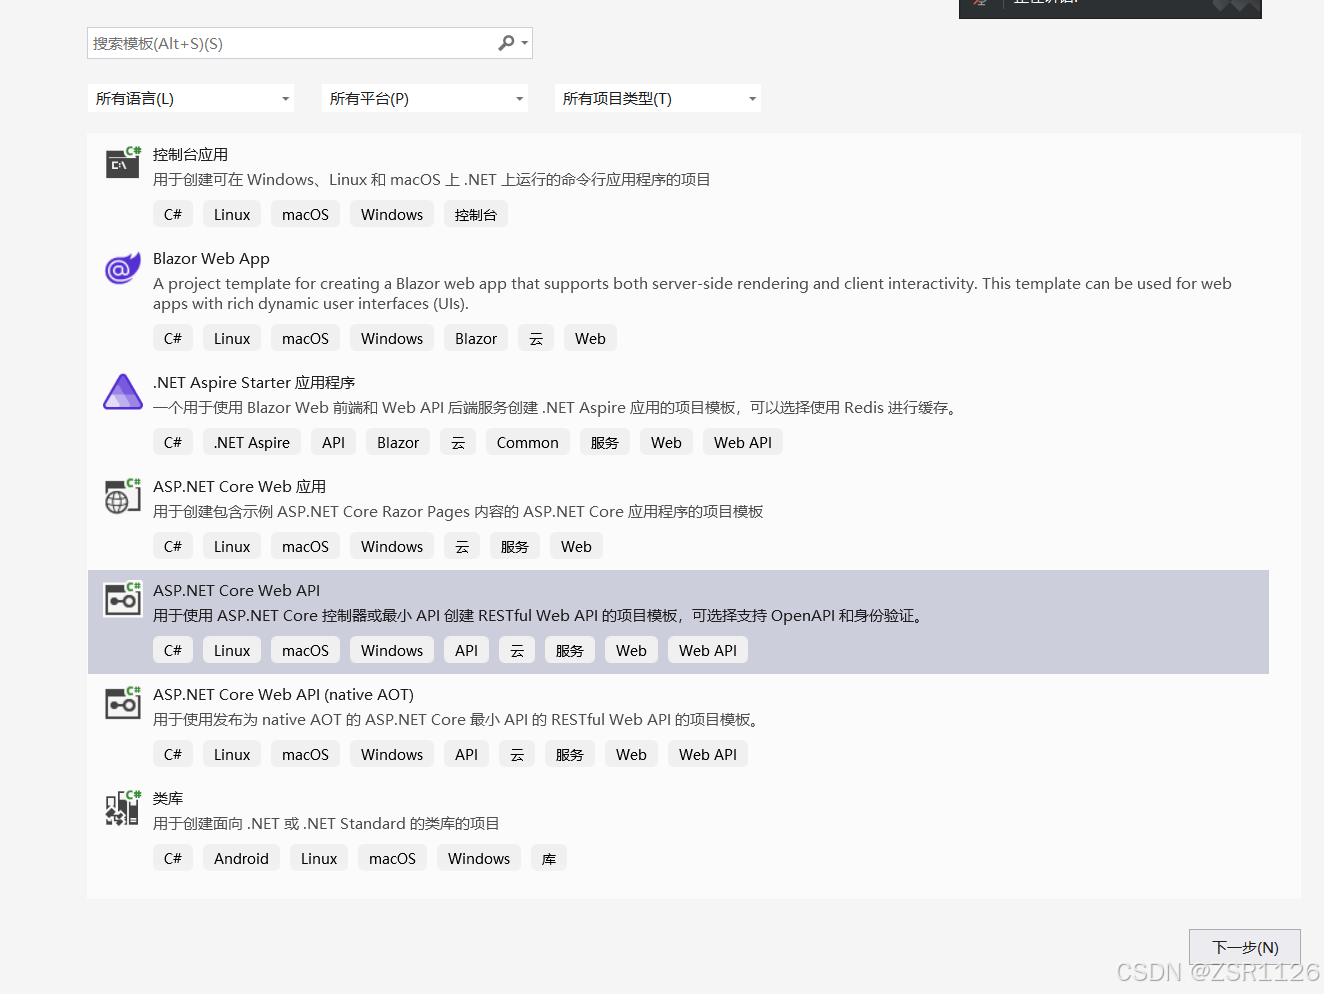
Task: Toggle the C# tag under 控制台应用
Action: click(x=173, y=213)
